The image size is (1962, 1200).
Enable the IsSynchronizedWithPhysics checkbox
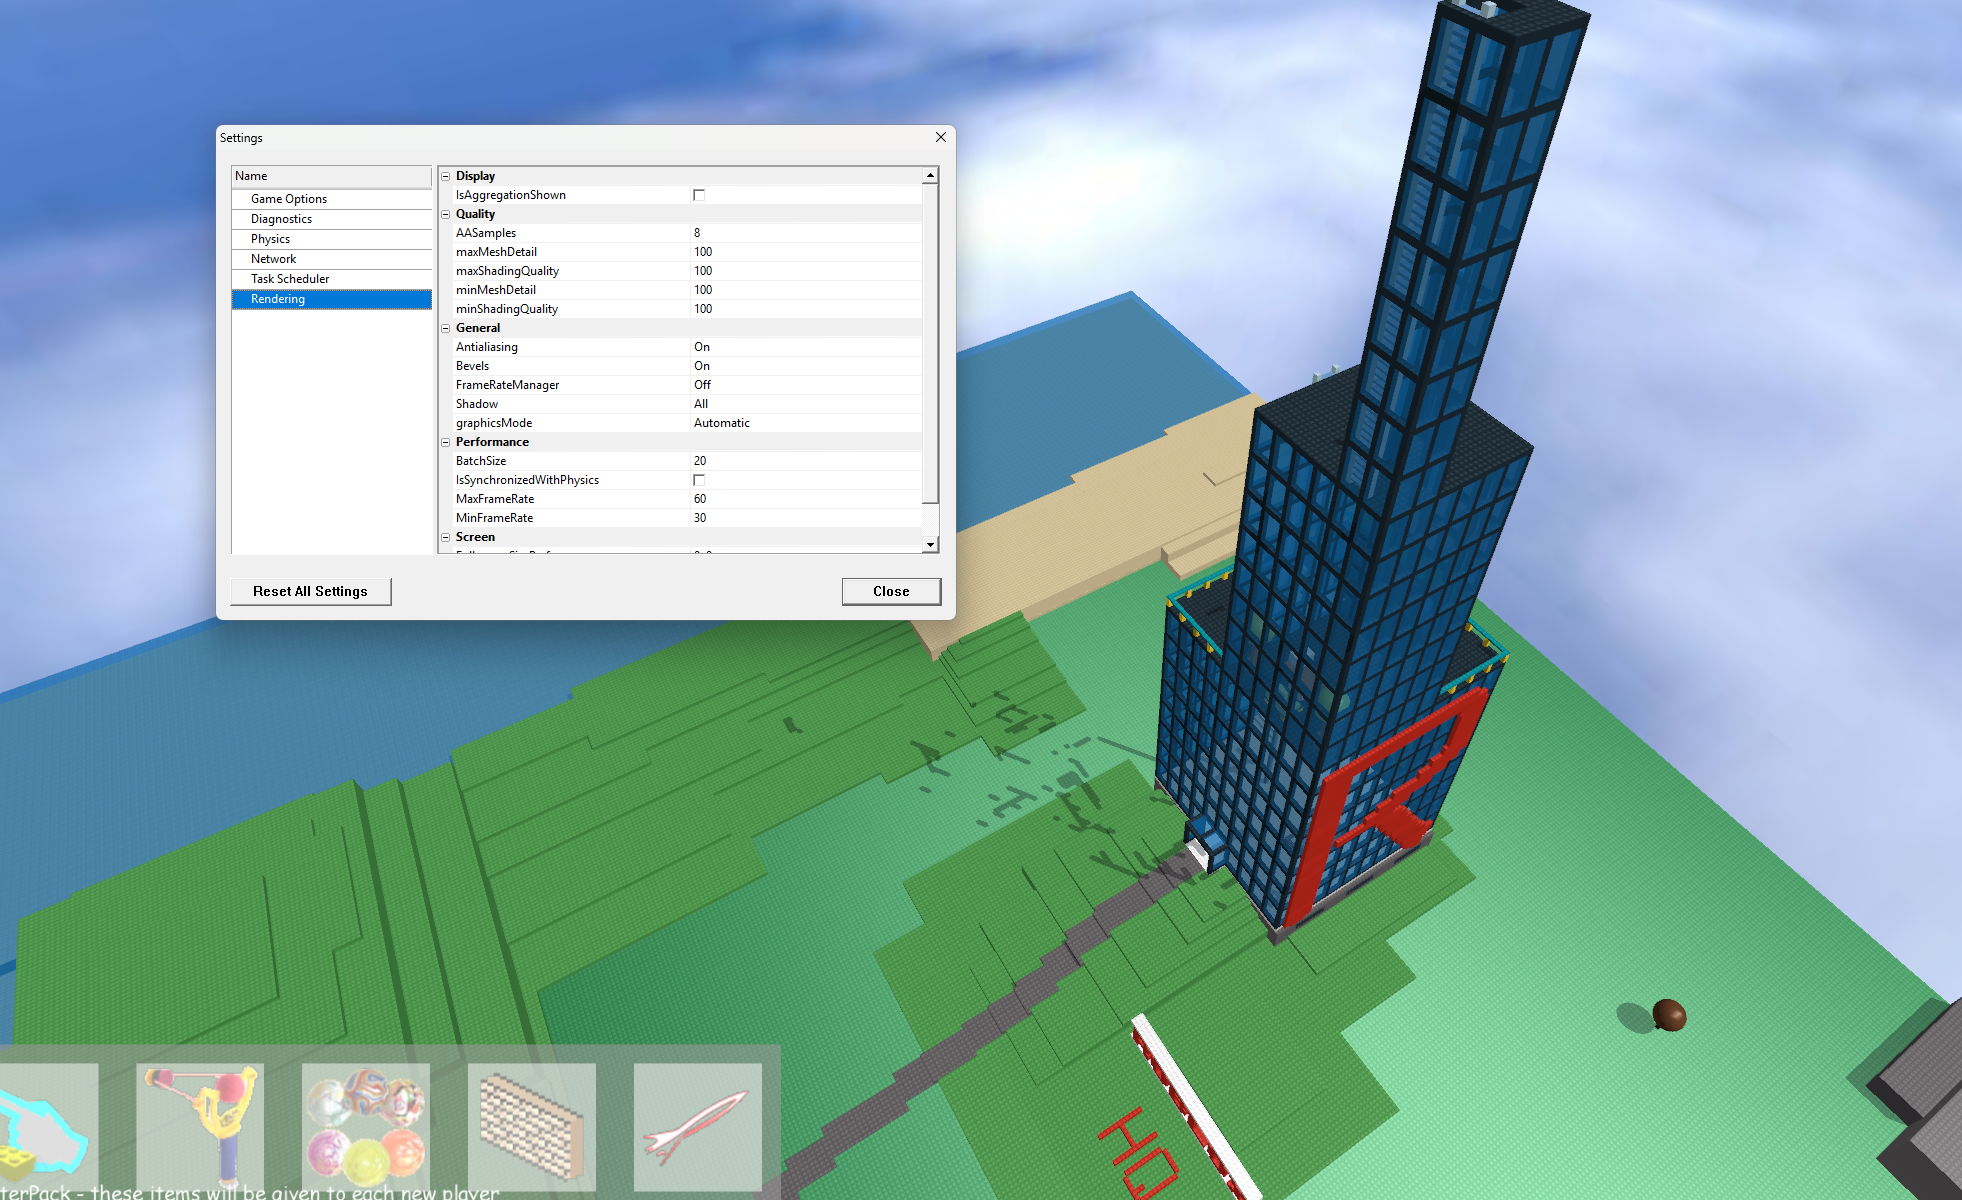pos(699,480)
